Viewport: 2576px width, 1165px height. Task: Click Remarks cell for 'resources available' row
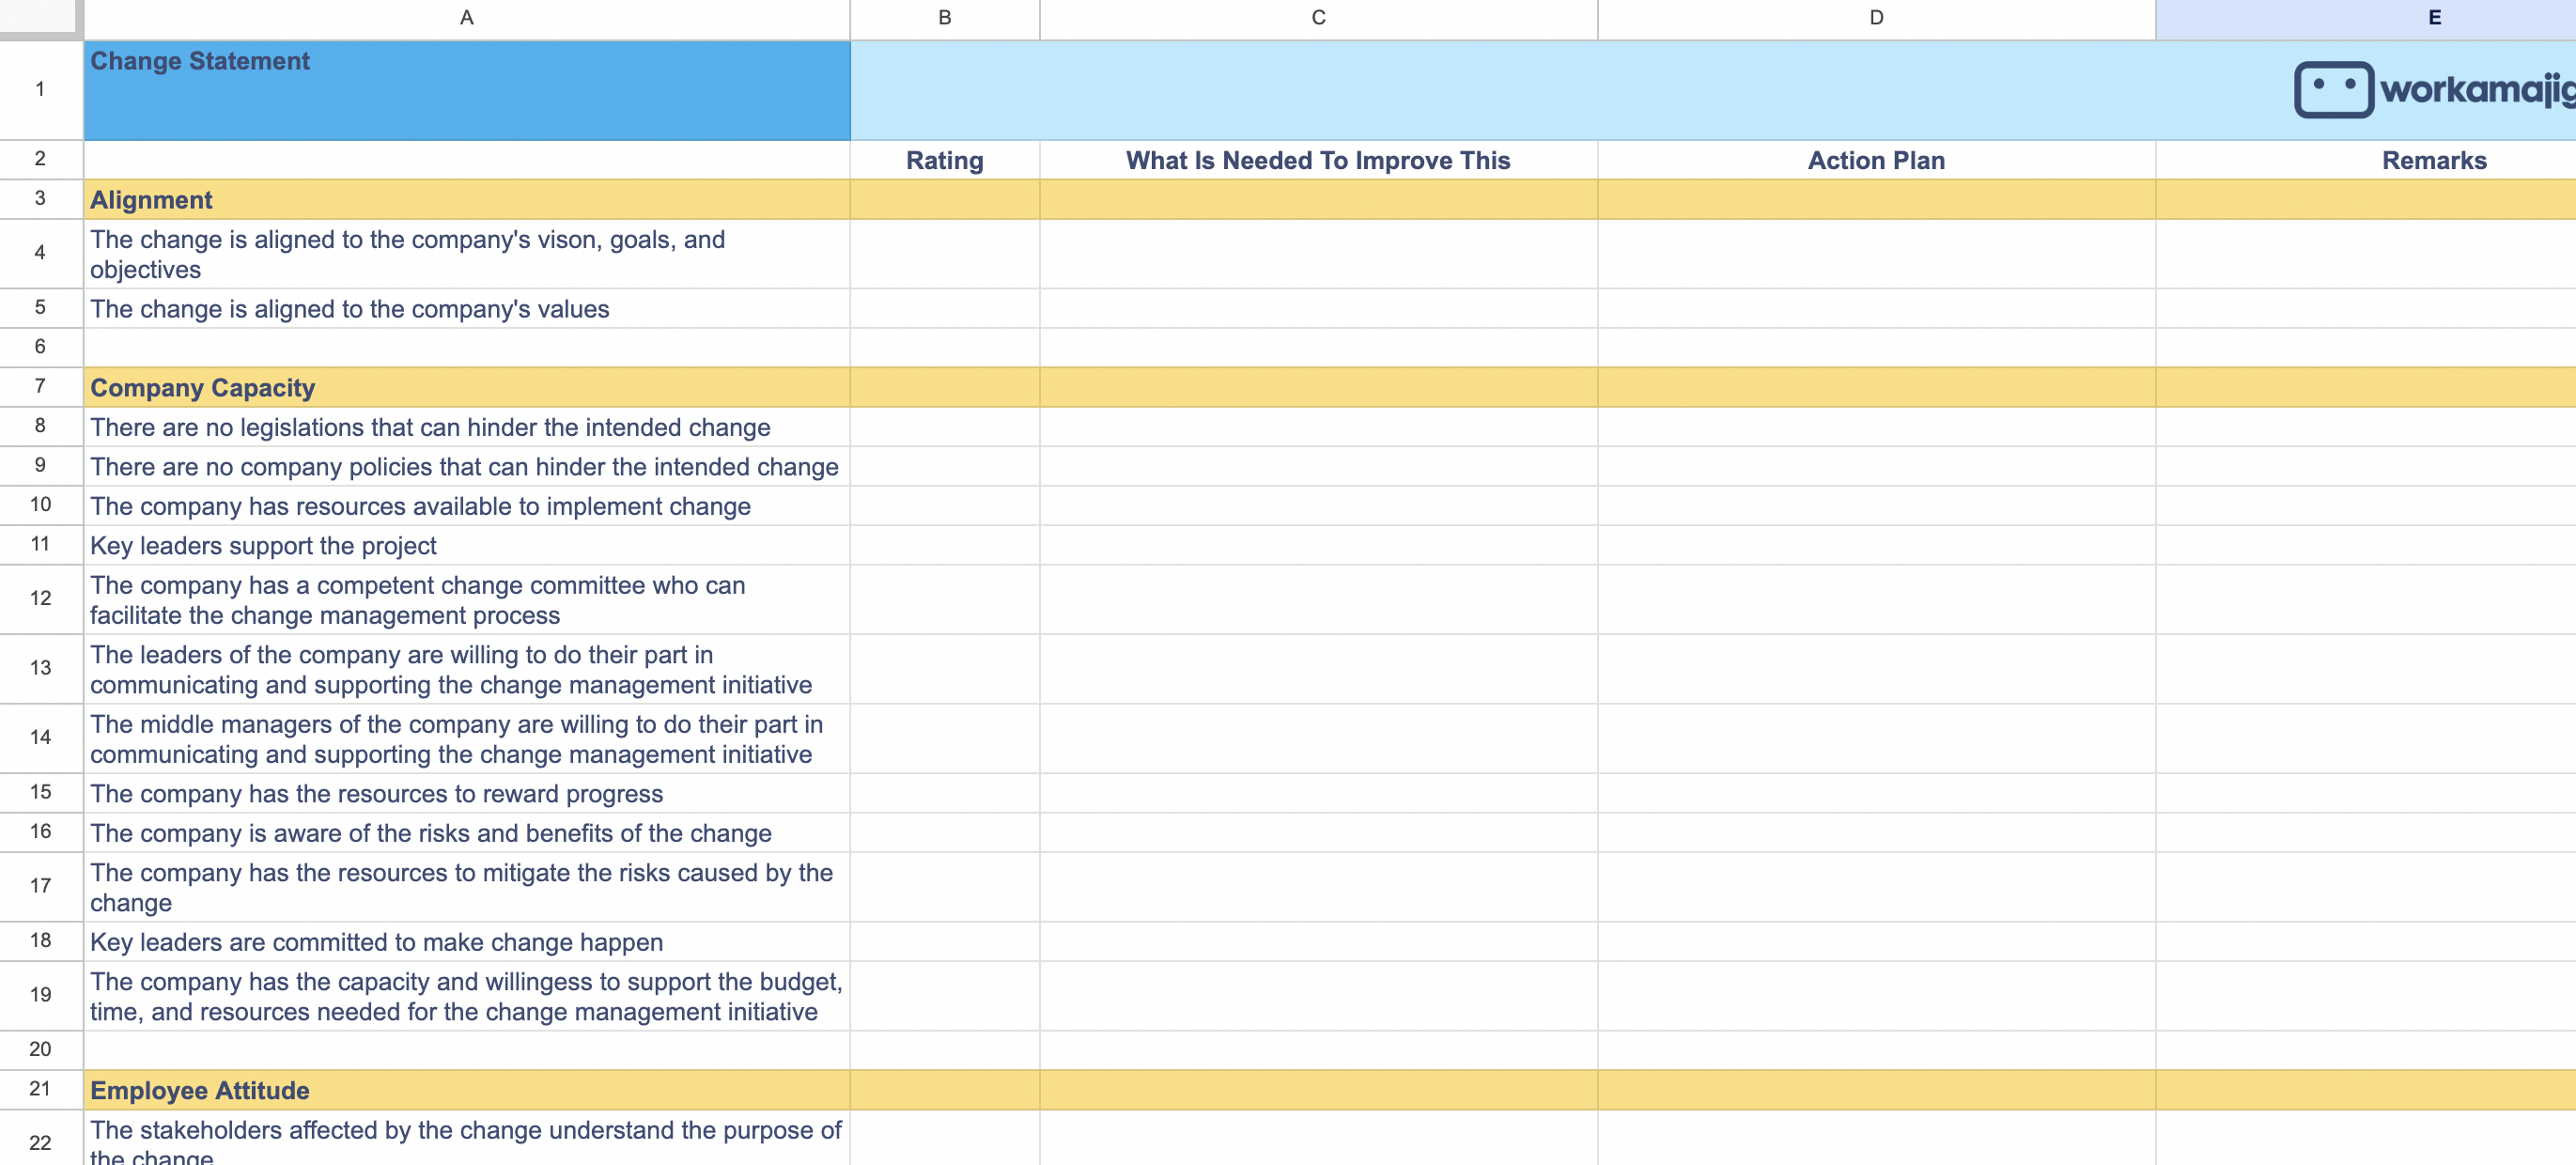(2366, 506)
